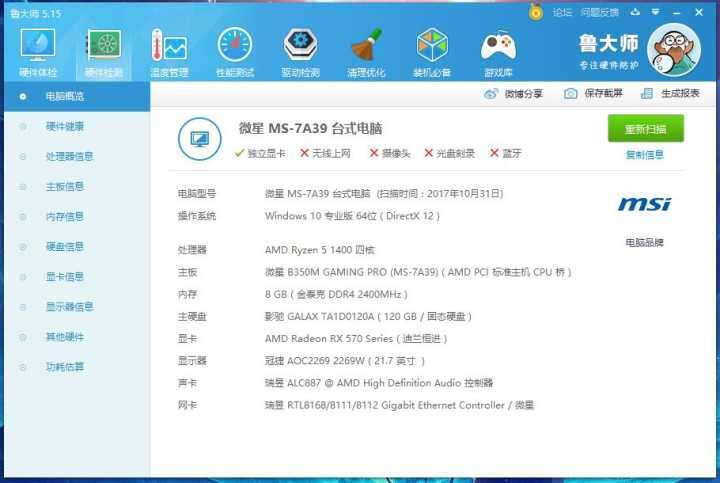Click the 鲁大师 mascot avatar
The width and height of the screenshot is (720, 483).
[674, 50]
